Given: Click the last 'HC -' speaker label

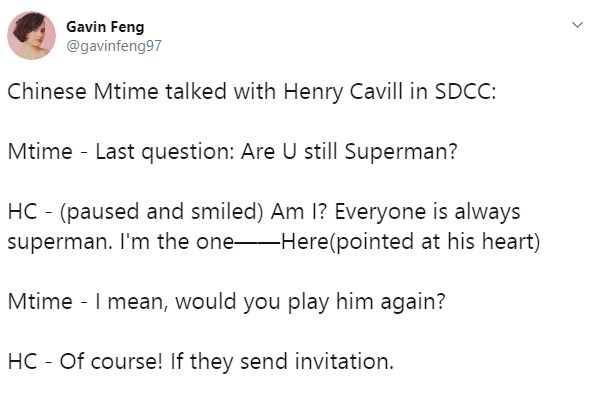Looking at the screenshot, I should [30, 361].
